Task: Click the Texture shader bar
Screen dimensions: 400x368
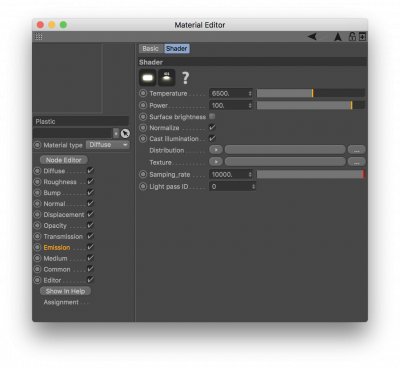Action: pyautogui.click(x=285, y=162)
